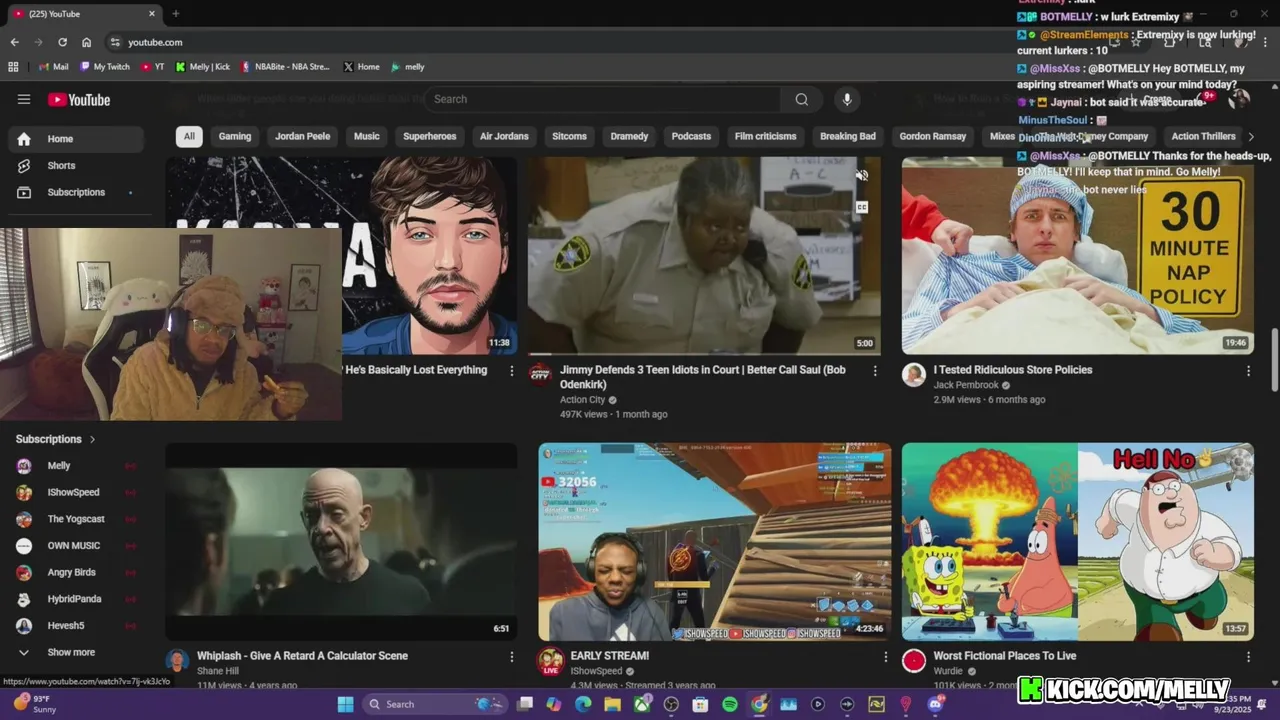Open Windows Start menu
Screen dimensions: 1280x720
(x=345, y=704)
